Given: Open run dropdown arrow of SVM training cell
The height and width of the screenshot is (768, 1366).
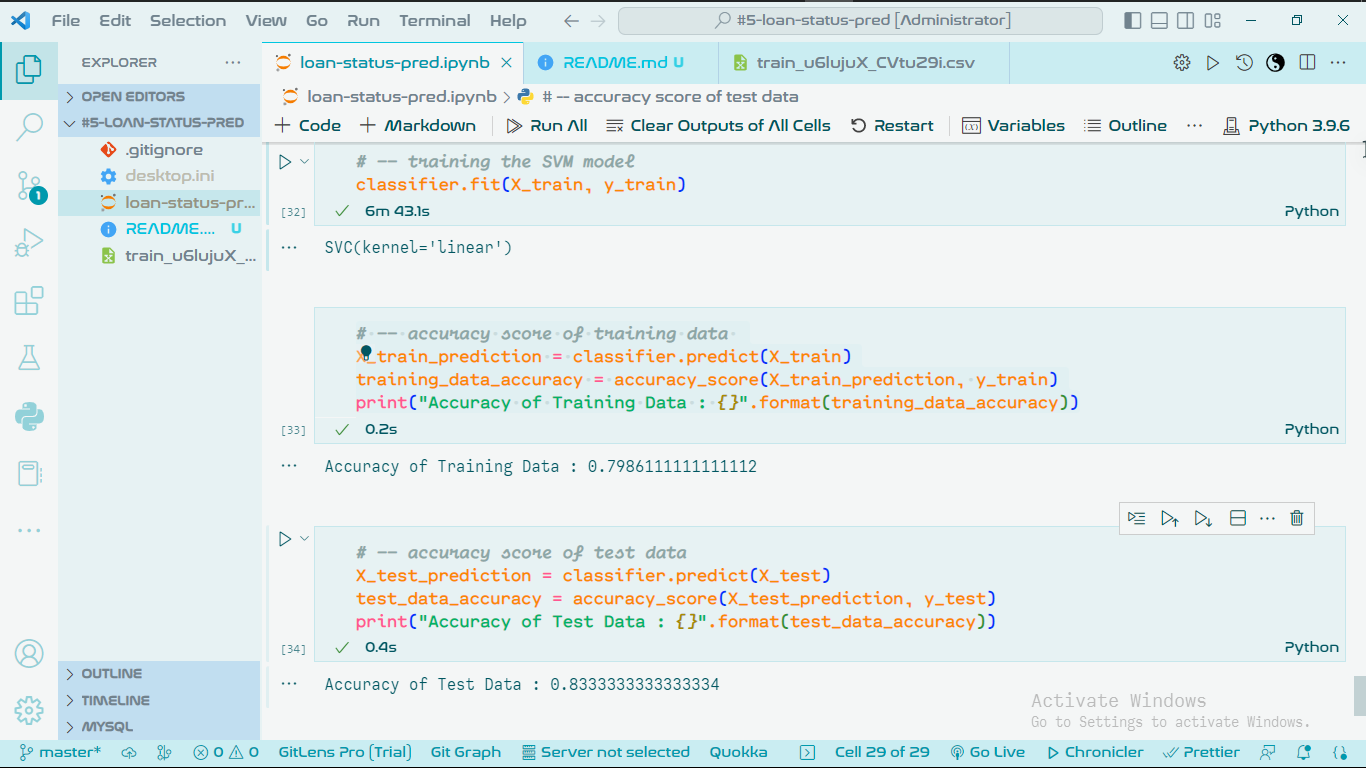Looking at the screenshot, I should (x=305, y=161).
